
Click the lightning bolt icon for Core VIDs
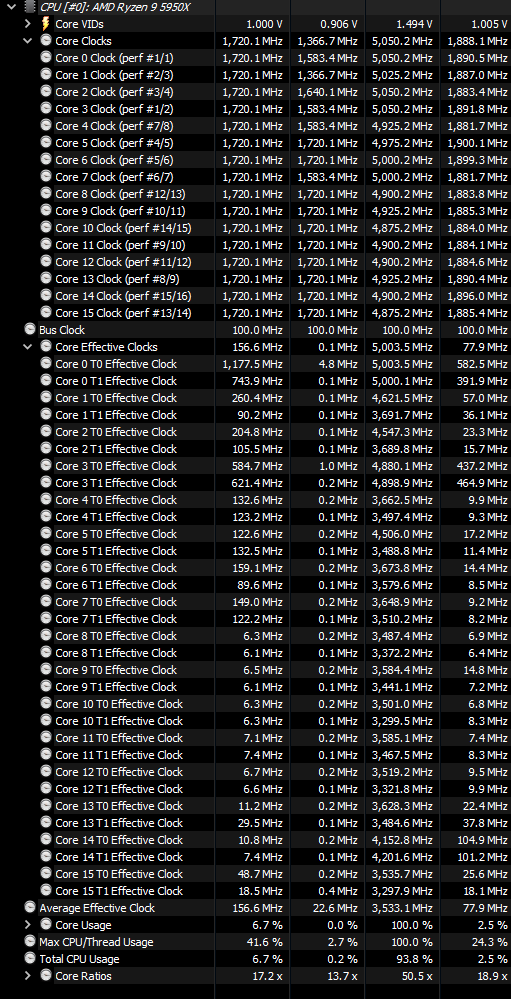click(x=45, y=24)
